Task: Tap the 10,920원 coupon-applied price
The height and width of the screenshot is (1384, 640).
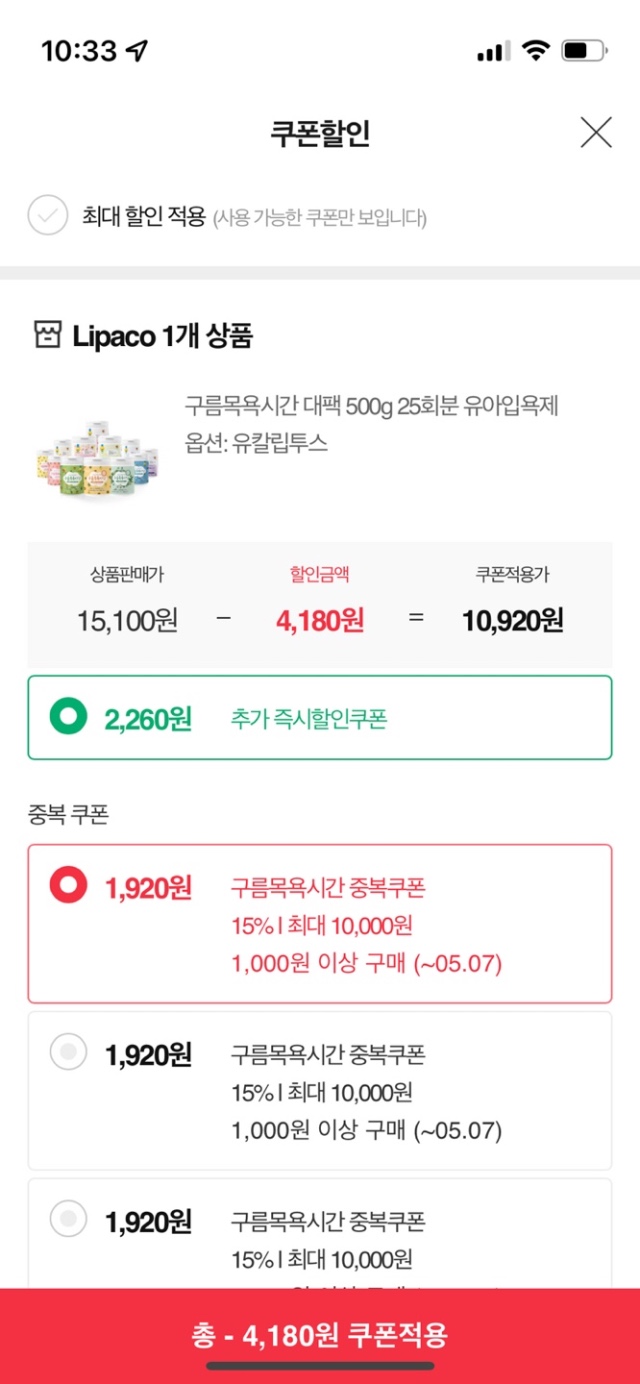Action: [512, 621]
